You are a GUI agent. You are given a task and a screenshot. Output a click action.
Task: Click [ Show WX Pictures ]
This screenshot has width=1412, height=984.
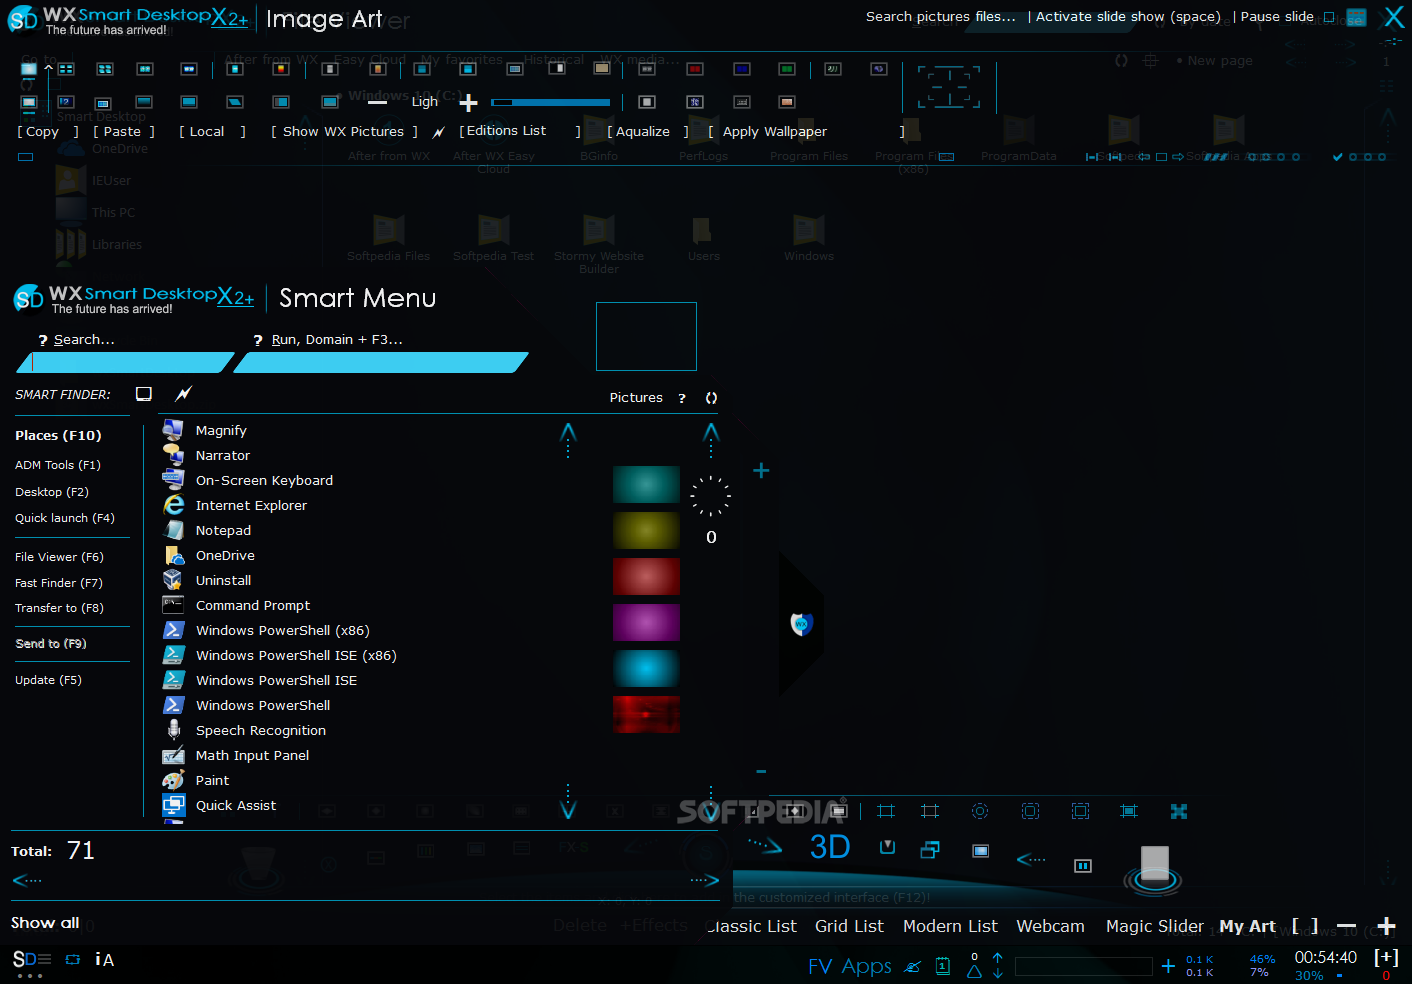coord(344,132)
